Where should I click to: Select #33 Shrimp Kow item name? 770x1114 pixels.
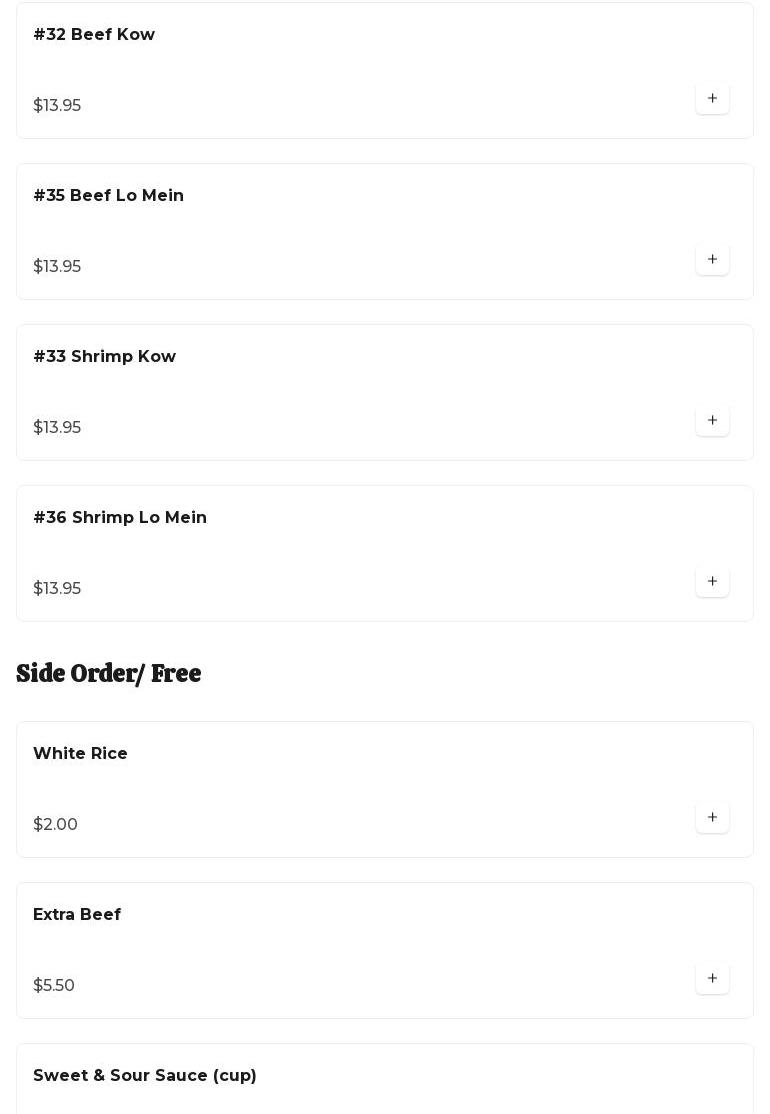pyautogui.click(x=104, y=357)
